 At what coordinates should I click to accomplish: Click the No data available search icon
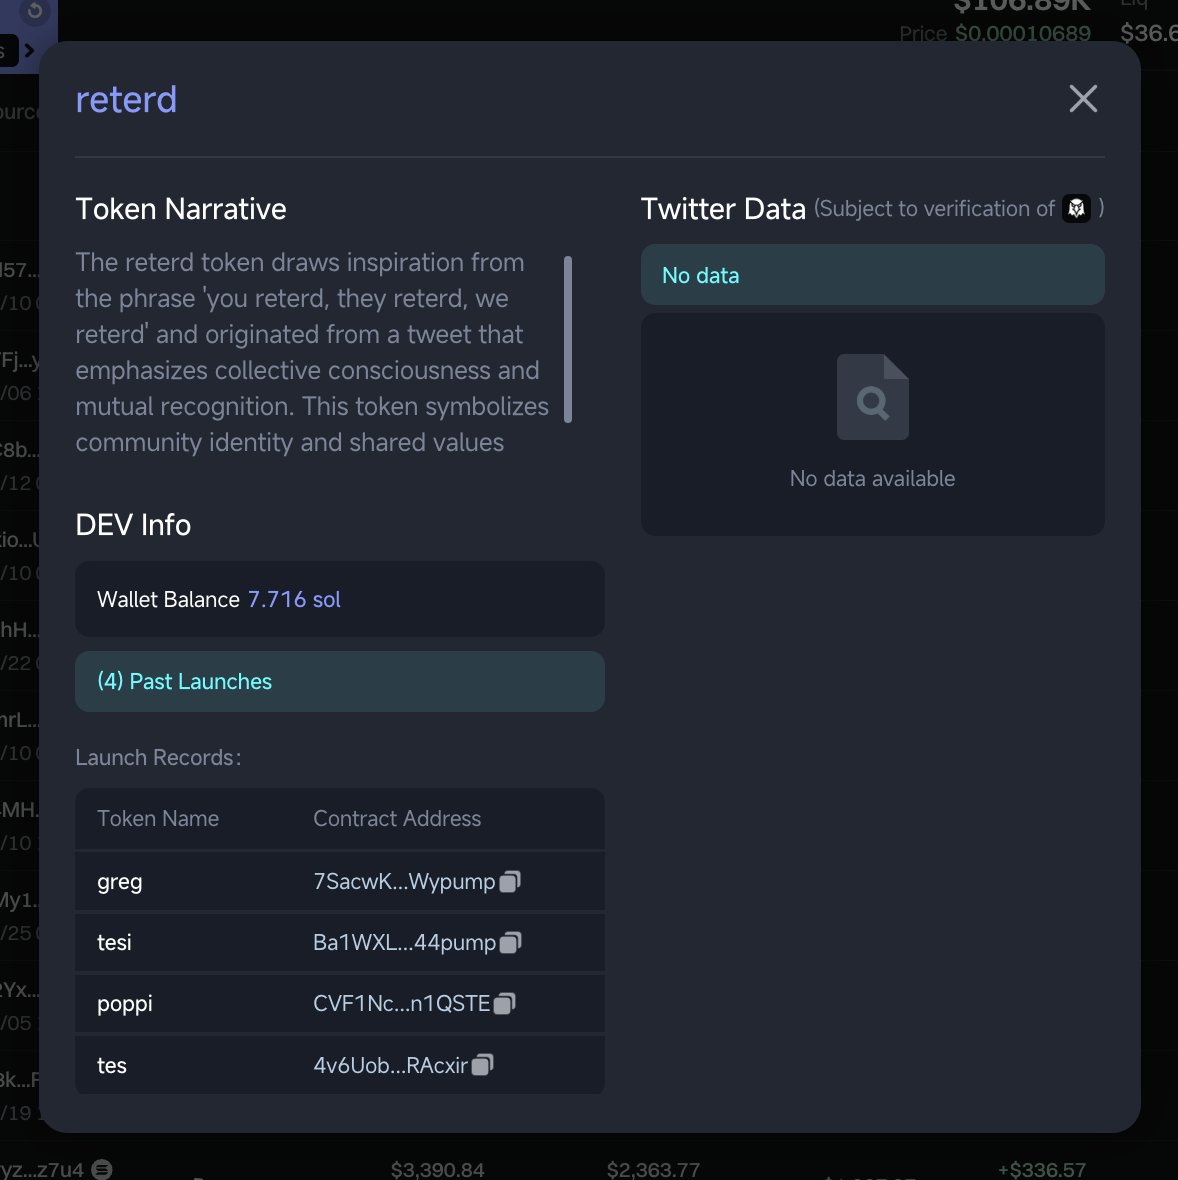click(872, 397)
